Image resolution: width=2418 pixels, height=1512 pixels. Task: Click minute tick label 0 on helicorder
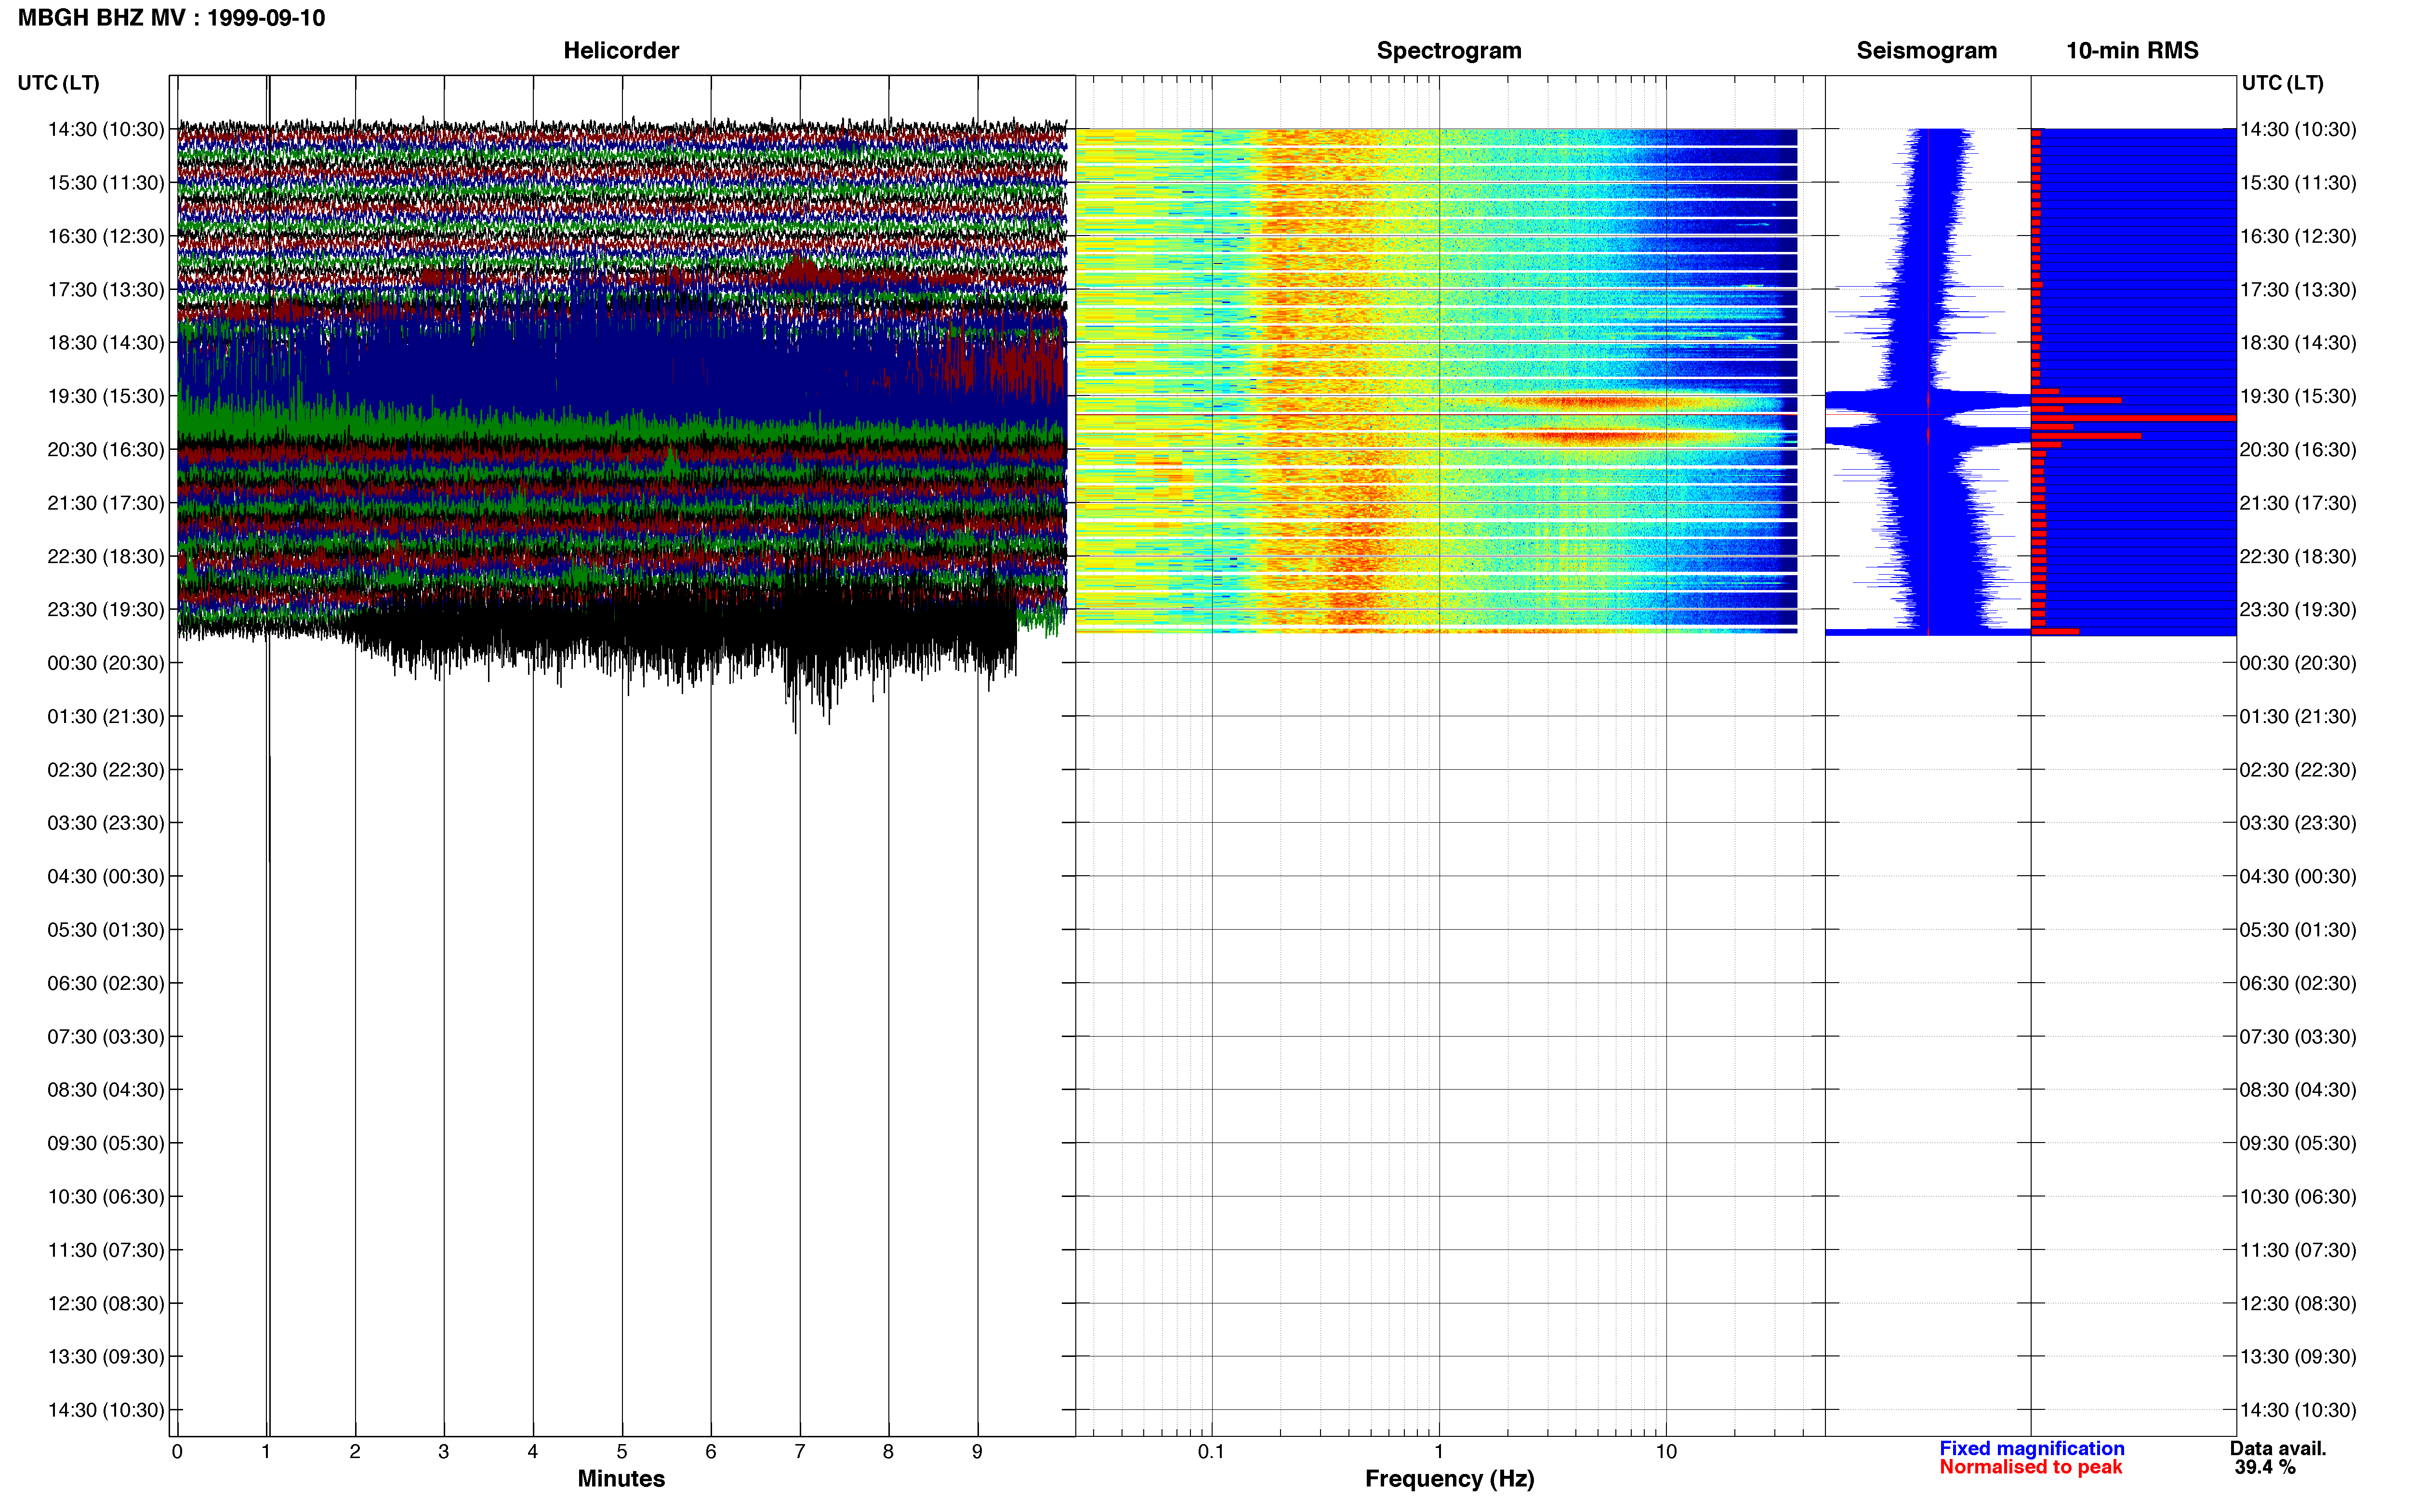(177, 1451)
